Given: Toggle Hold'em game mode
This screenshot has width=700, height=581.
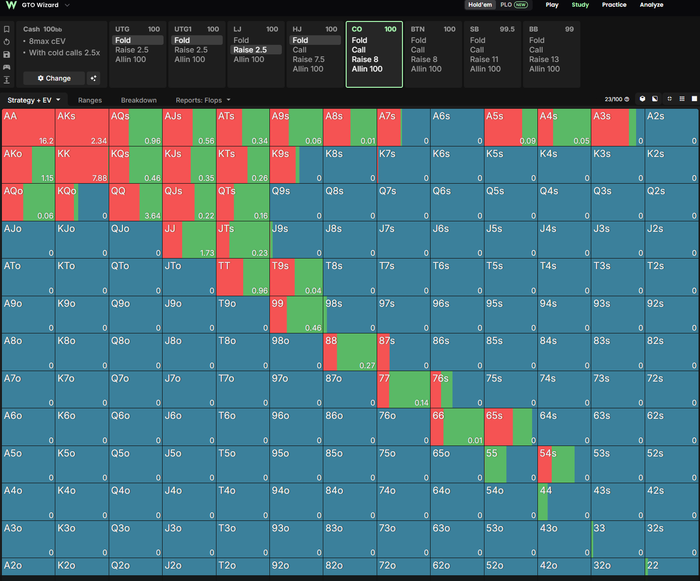Looking at the screenshot, I should coord(480,5).
